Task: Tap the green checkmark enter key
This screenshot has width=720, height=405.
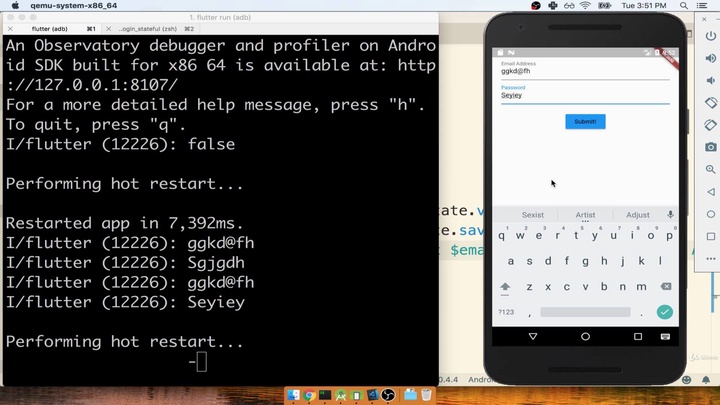Action: tap(664, 312)
